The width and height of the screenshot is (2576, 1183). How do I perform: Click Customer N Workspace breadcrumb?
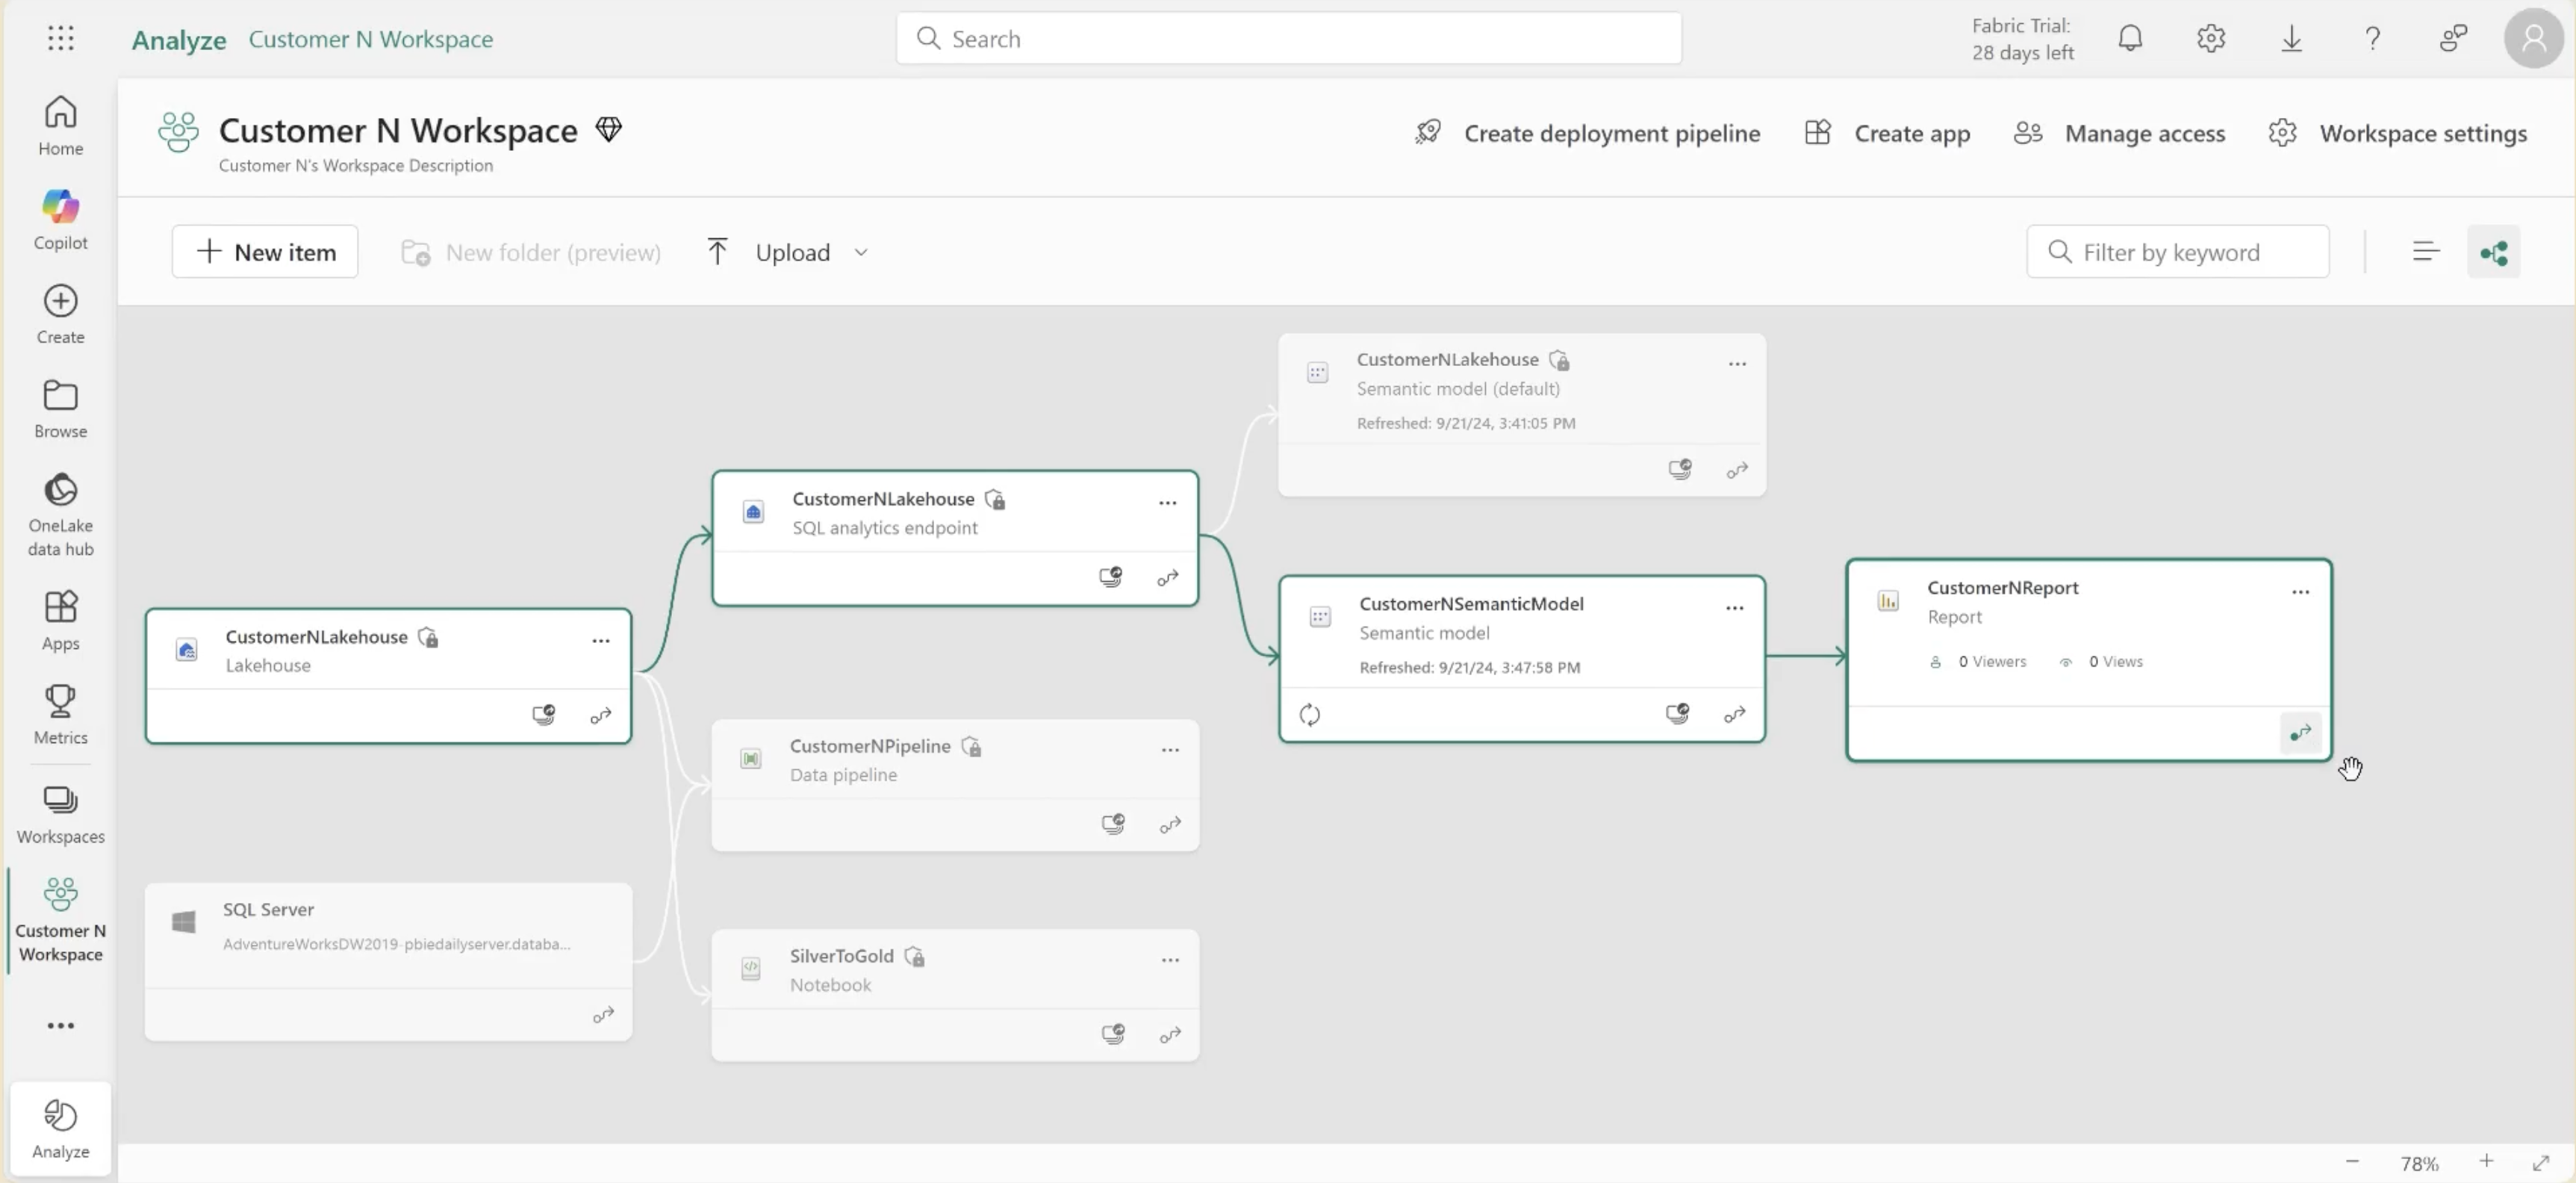[371, 39]
